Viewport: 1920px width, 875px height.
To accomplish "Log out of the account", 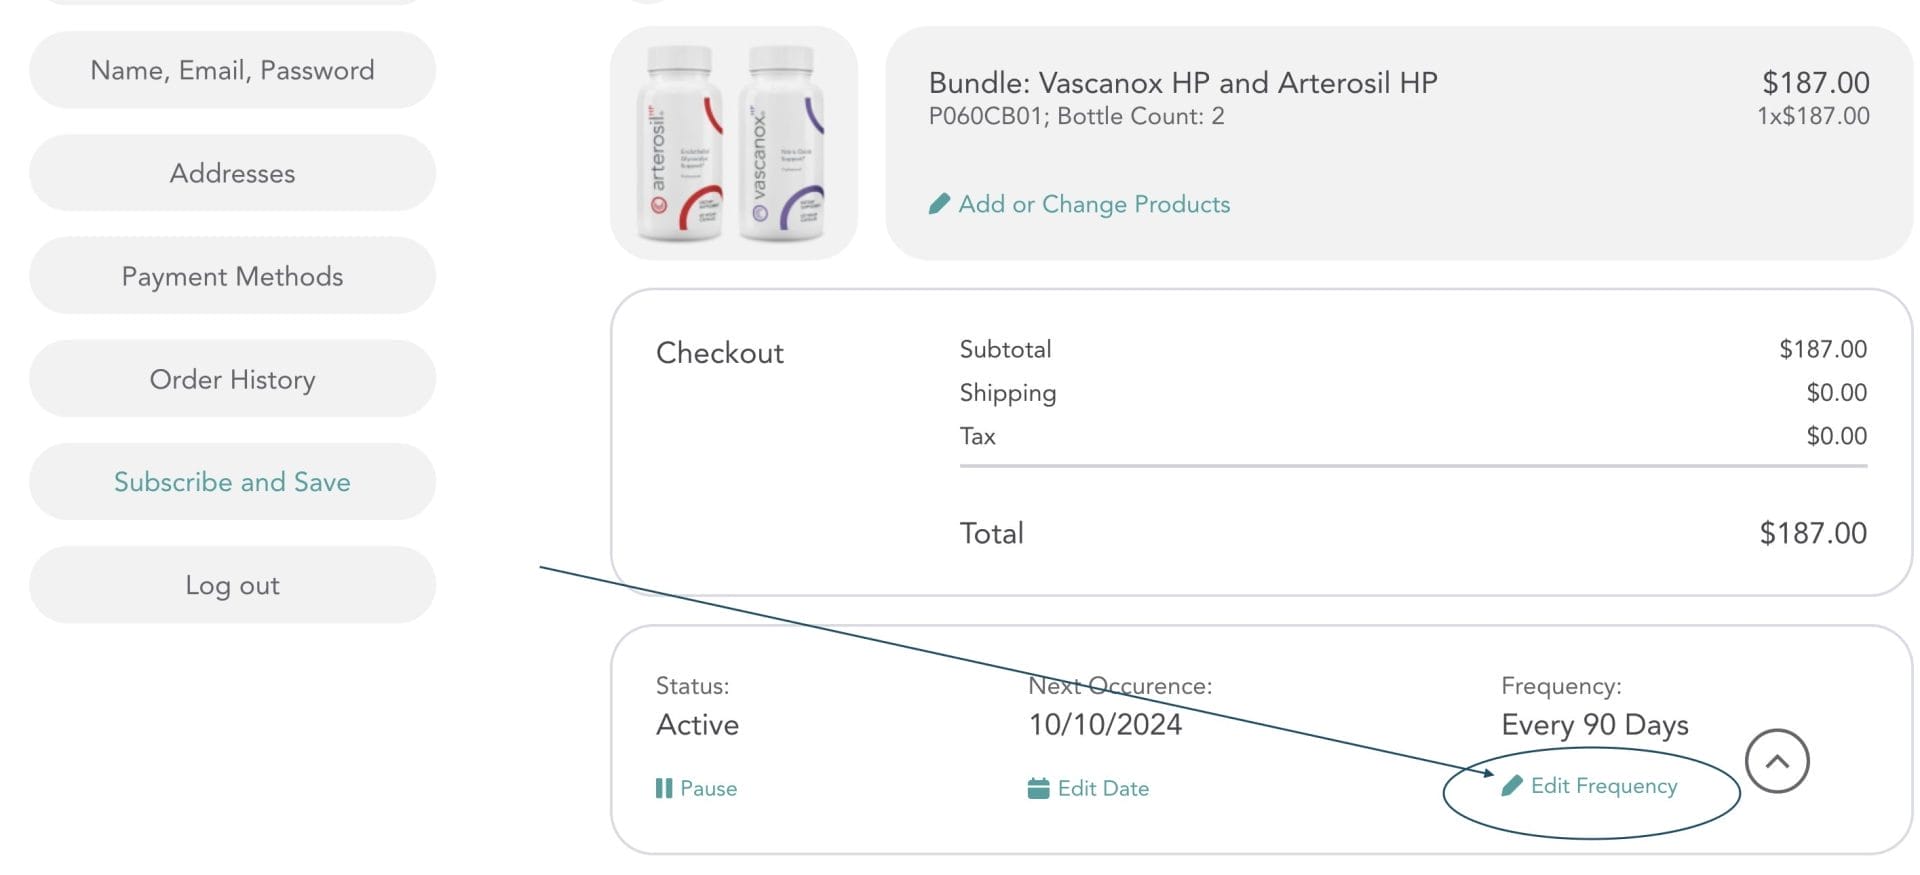I will click(x=232, y=585).
